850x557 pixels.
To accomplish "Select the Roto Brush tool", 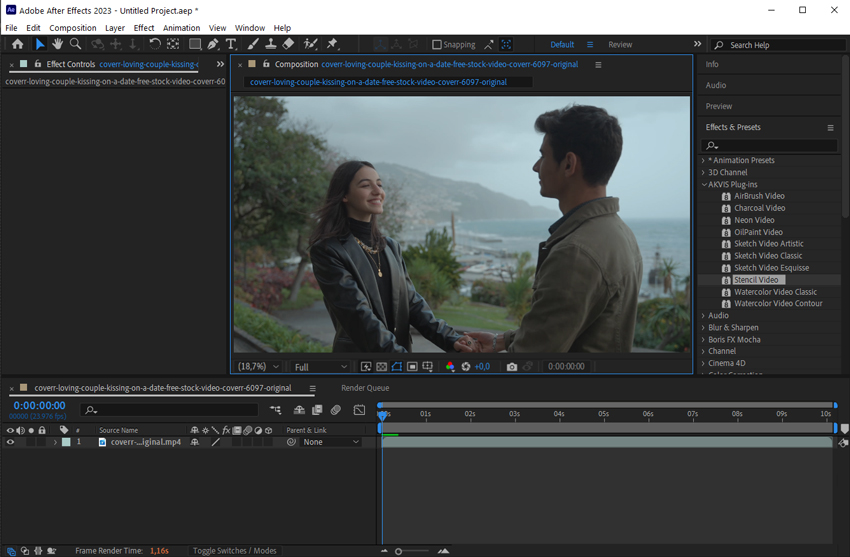I will (x=311, y=44).
